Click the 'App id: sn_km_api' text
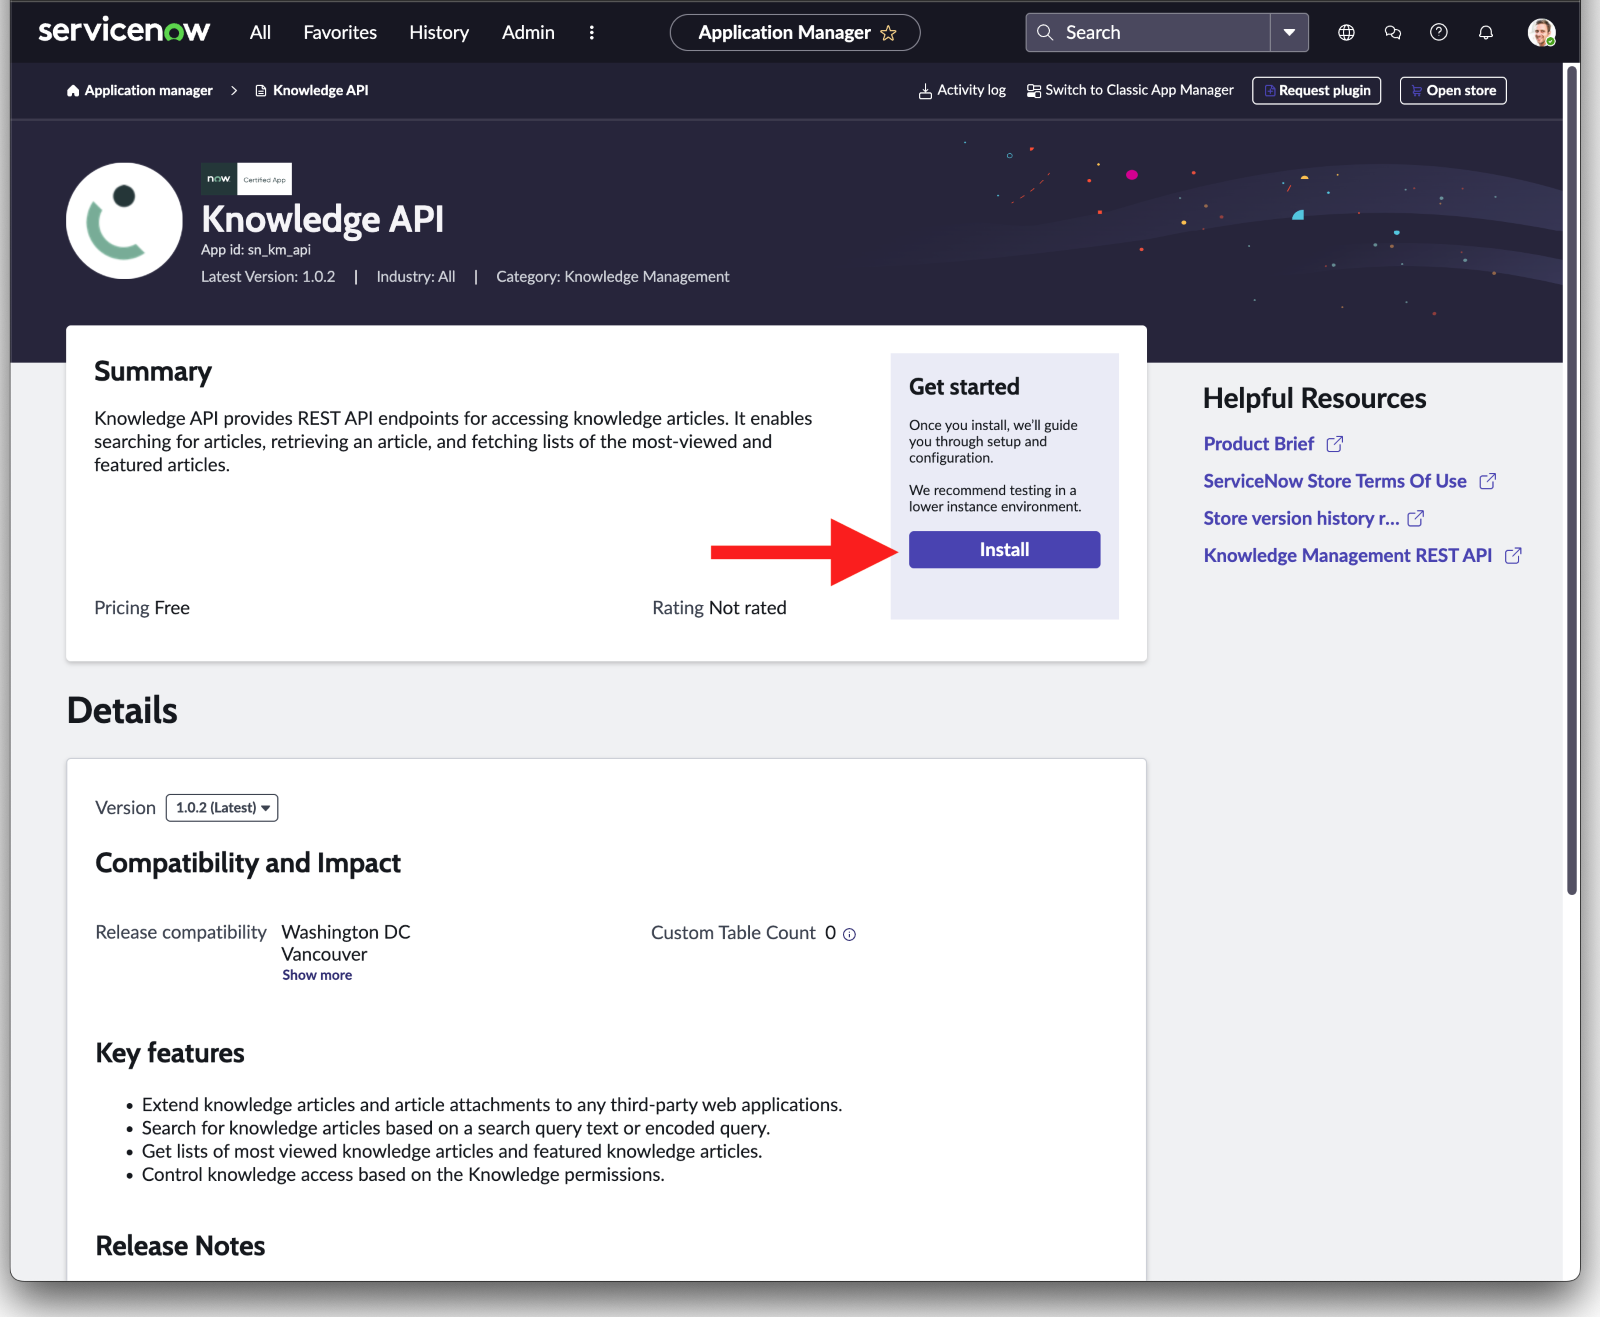The width and height of the screenshot is (1600, 1317). [x=256, y=250]
